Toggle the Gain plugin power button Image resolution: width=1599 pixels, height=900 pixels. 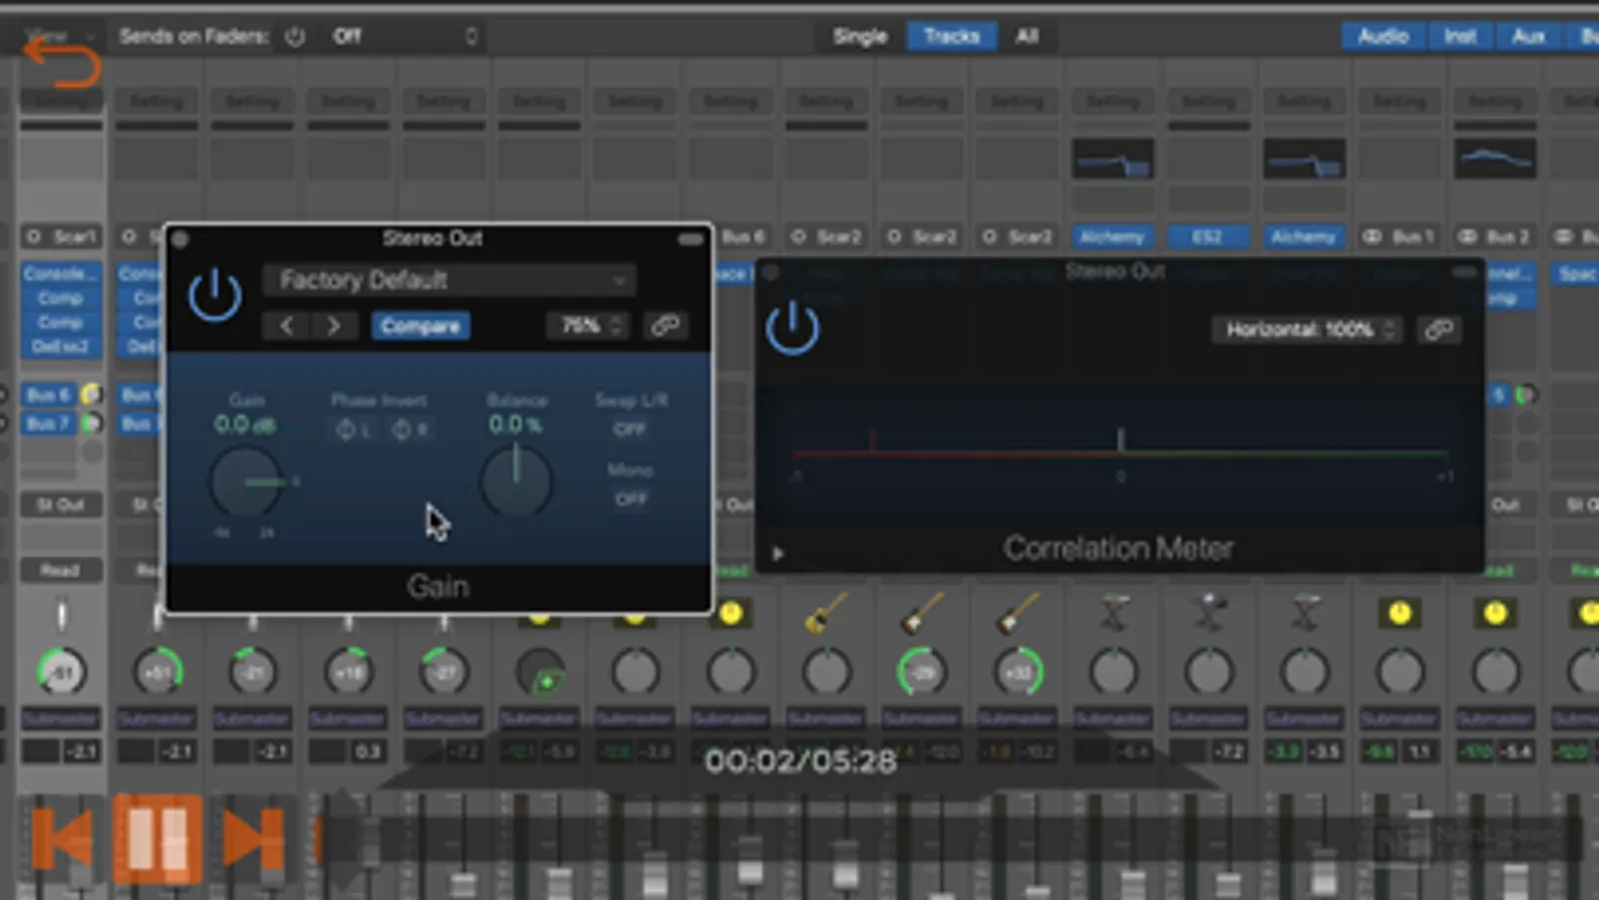pyautogui.click(x=215, y=296)
